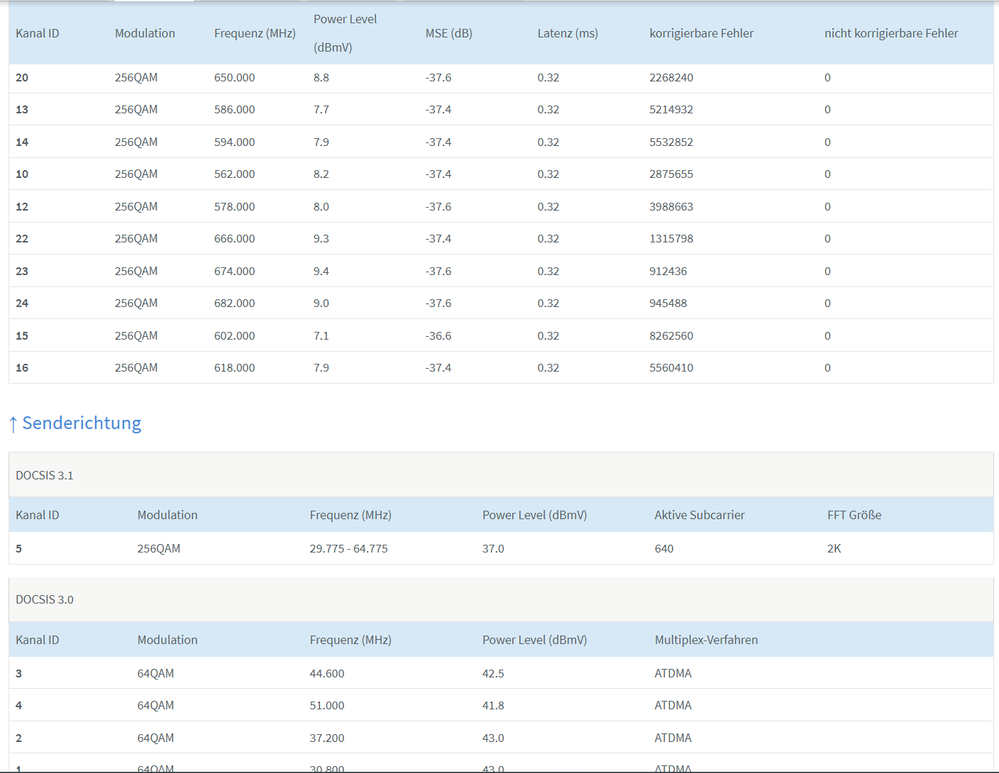Select the korrigierbare Fehler column header
The image size is (999, 773).
[701, 33]
